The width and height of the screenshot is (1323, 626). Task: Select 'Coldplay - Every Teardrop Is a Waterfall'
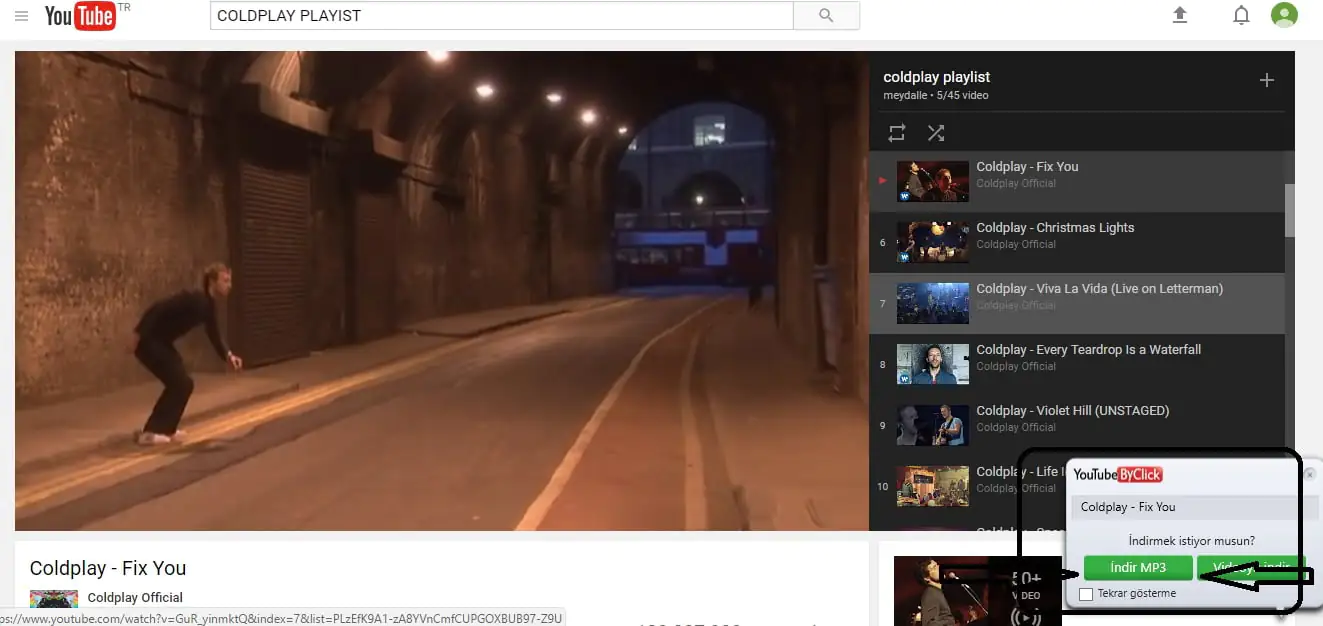coord(1088,350)
